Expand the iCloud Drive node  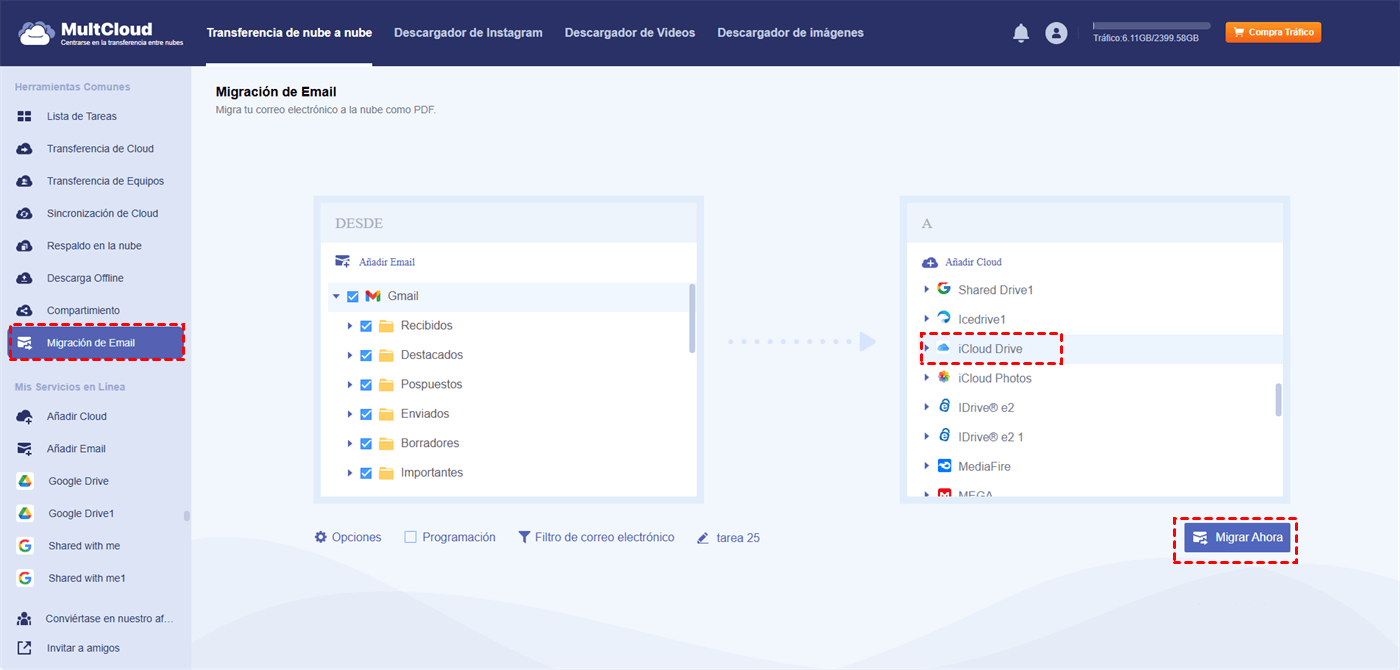tap(927, 349)
